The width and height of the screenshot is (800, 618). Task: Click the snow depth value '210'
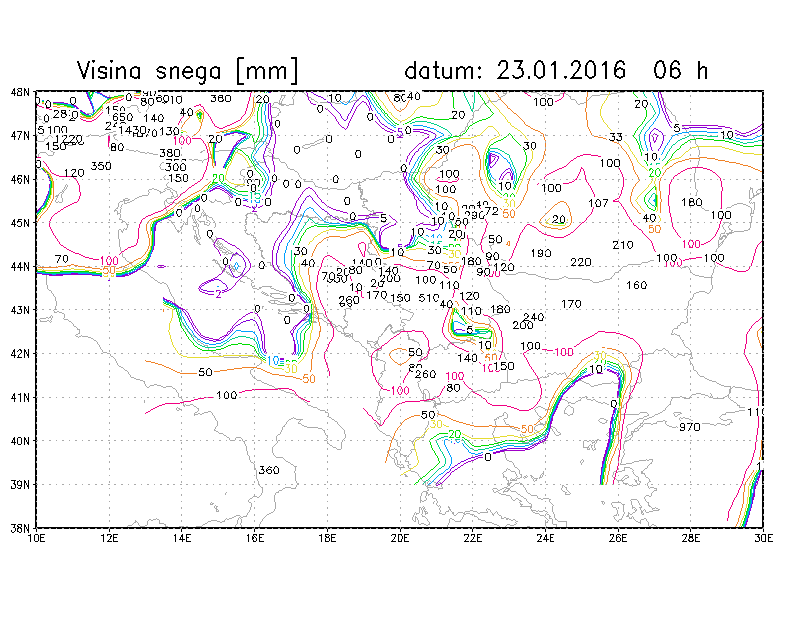623,245
